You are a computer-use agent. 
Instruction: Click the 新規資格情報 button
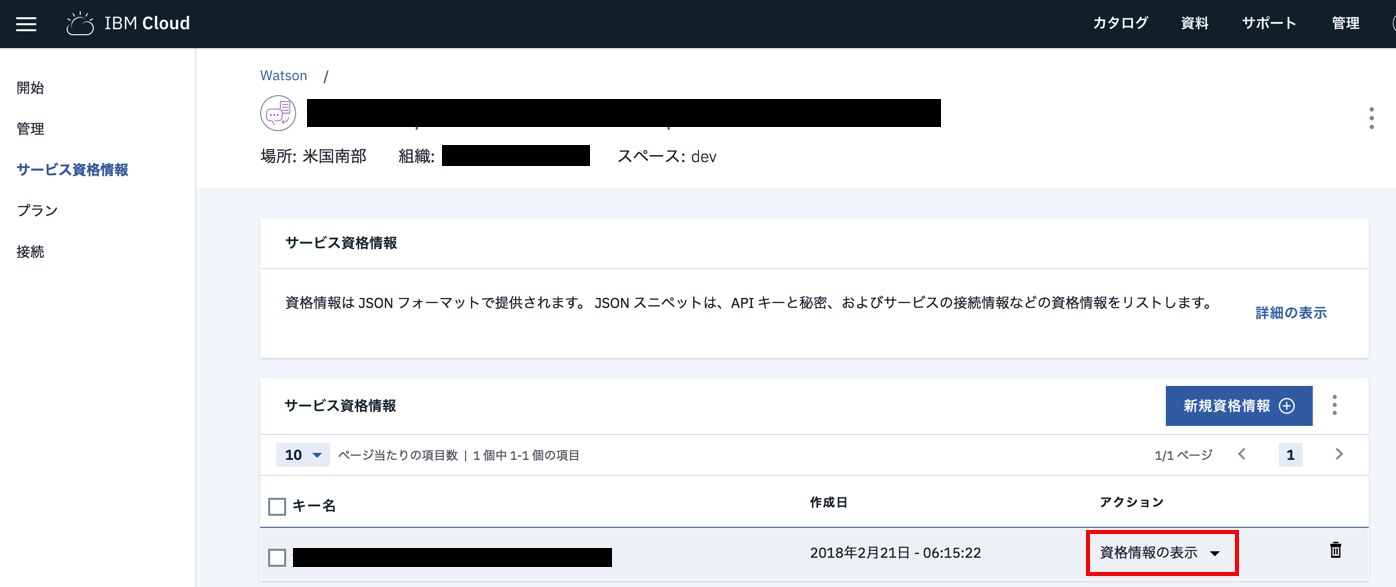(1239, 406)
